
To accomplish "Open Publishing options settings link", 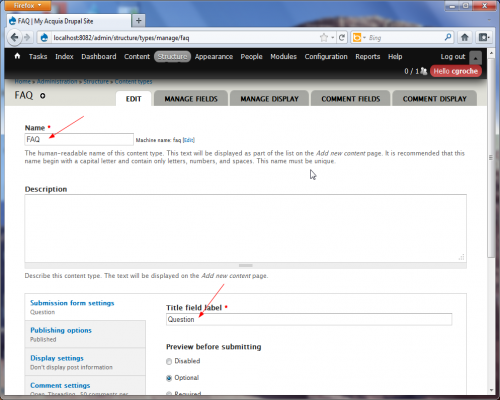I will [61, 330].
